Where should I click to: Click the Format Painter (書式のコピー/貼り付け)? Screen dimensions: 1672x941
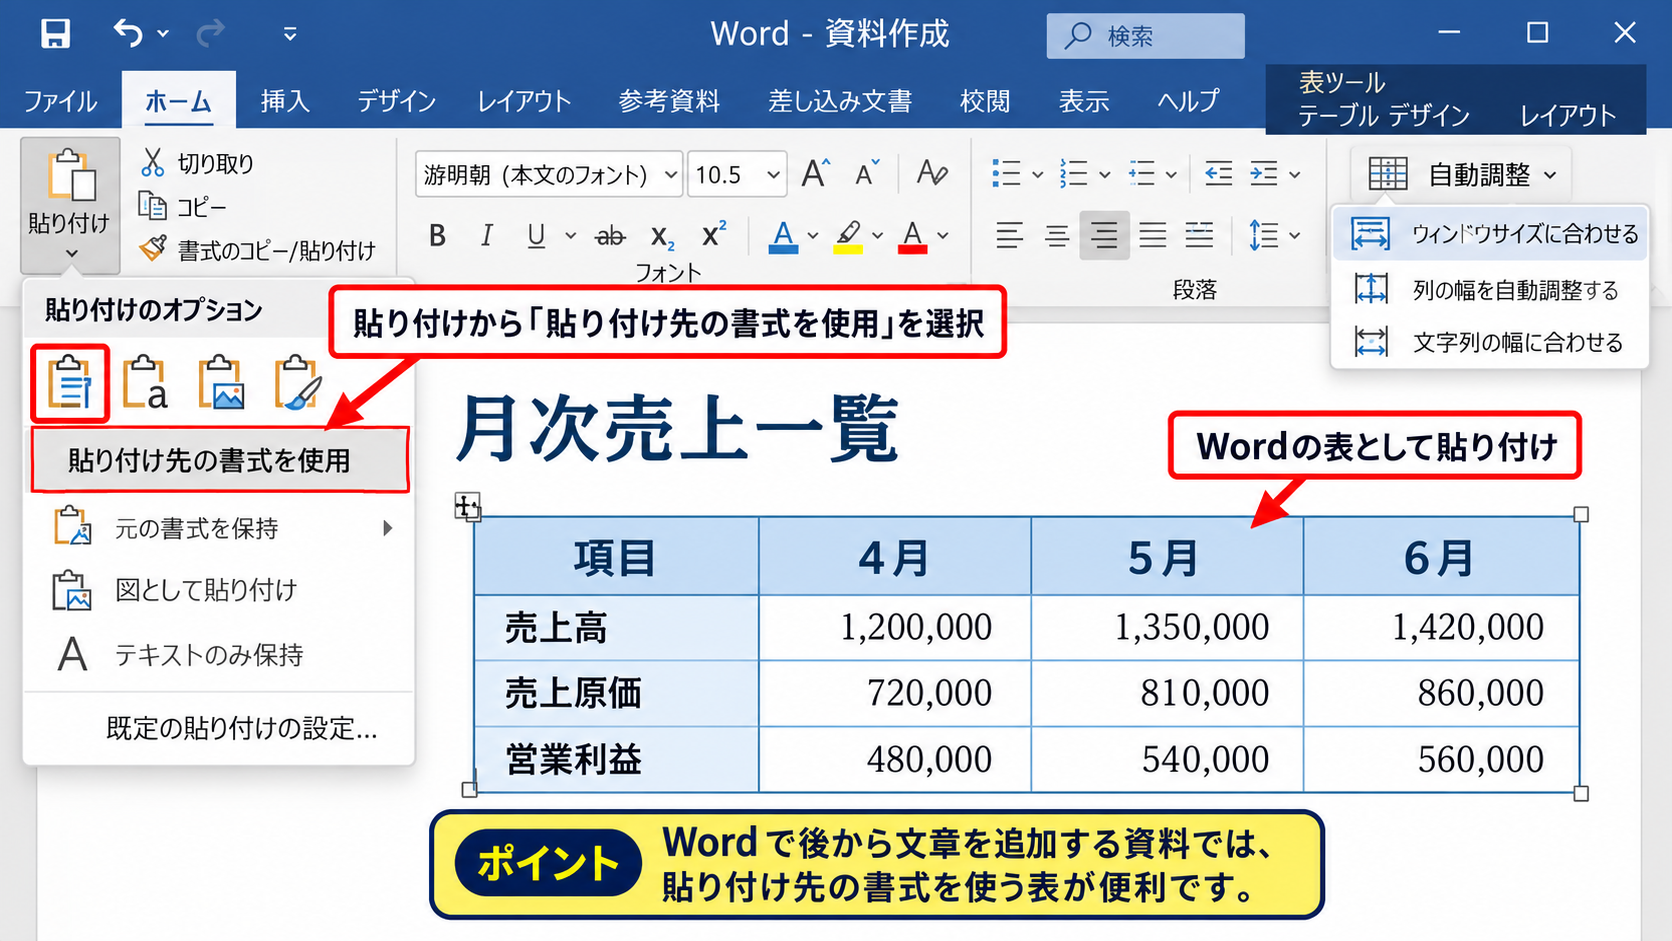pyautogui.click(x=257, y=250)
